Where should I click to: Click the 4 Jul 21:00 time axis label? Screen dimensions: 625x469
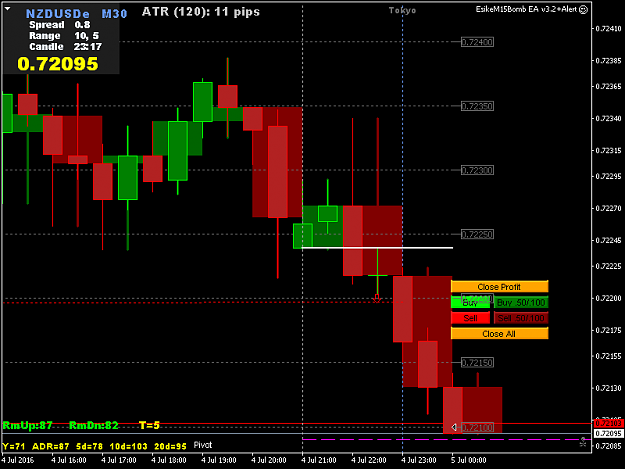point(319,460)
